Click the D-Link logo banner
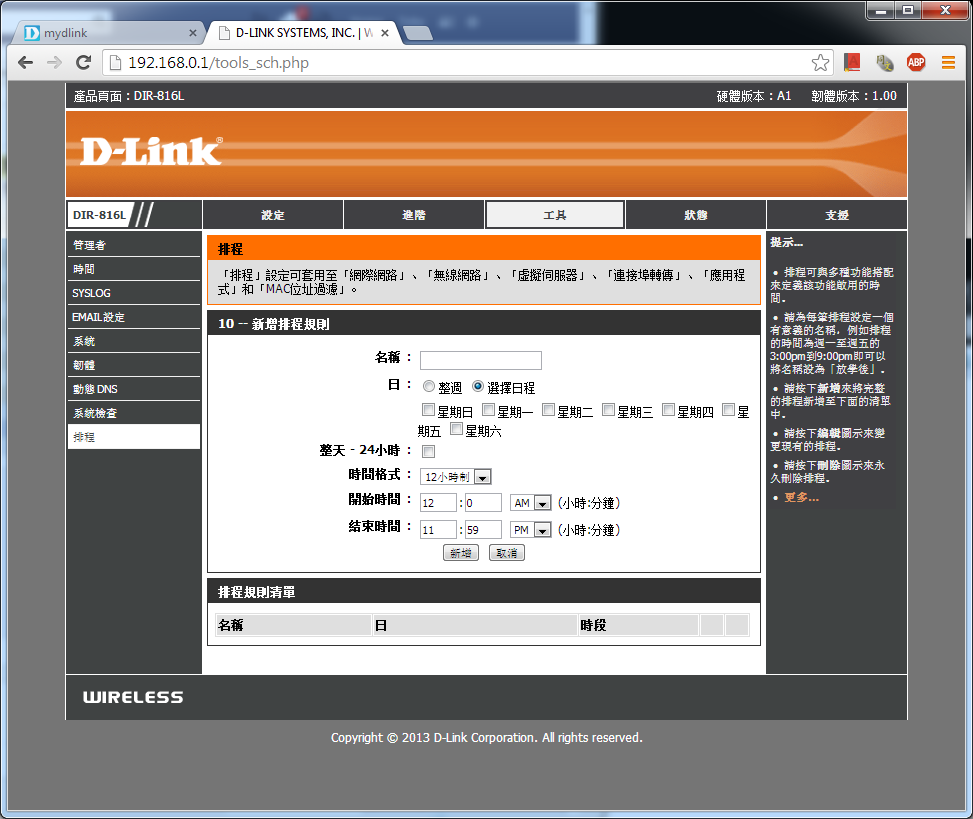This screenshot has width=973, height=819. point(150,152)
